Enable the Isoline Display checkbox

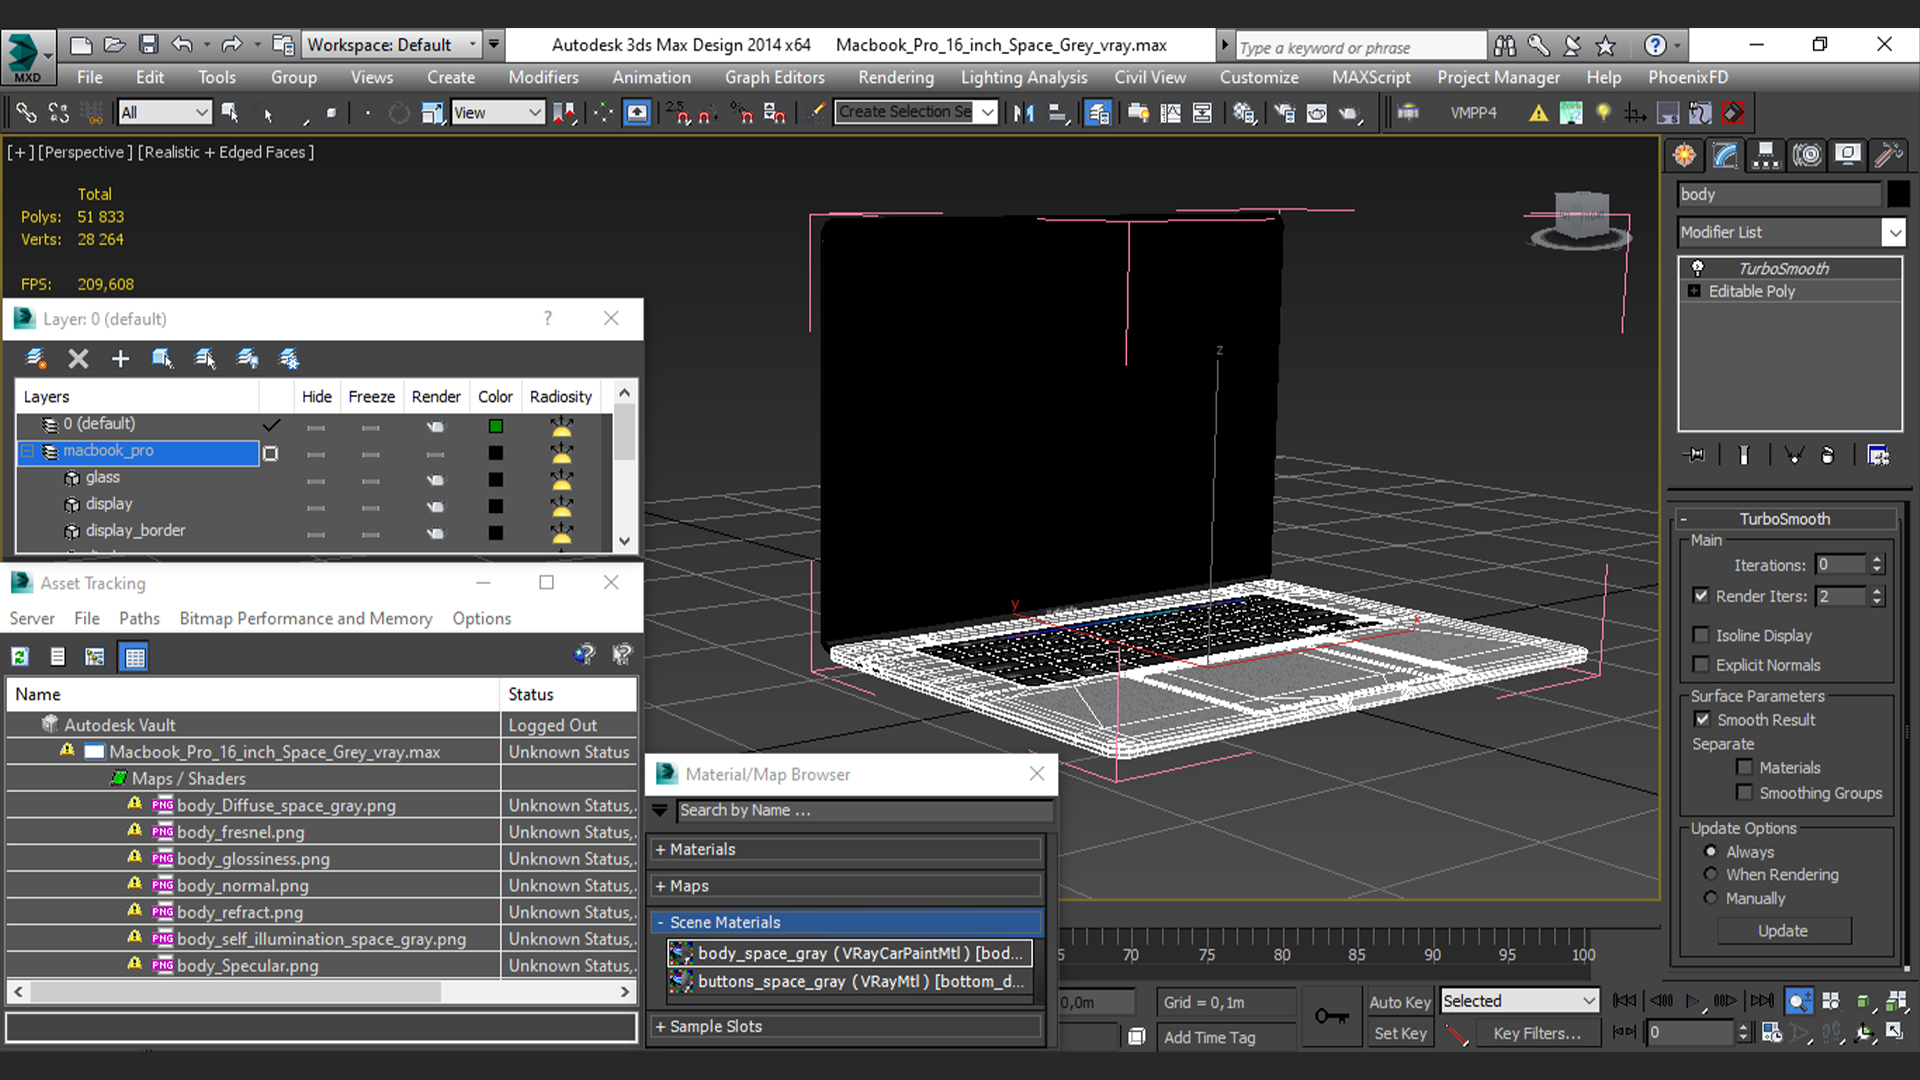coord(1701,635)
